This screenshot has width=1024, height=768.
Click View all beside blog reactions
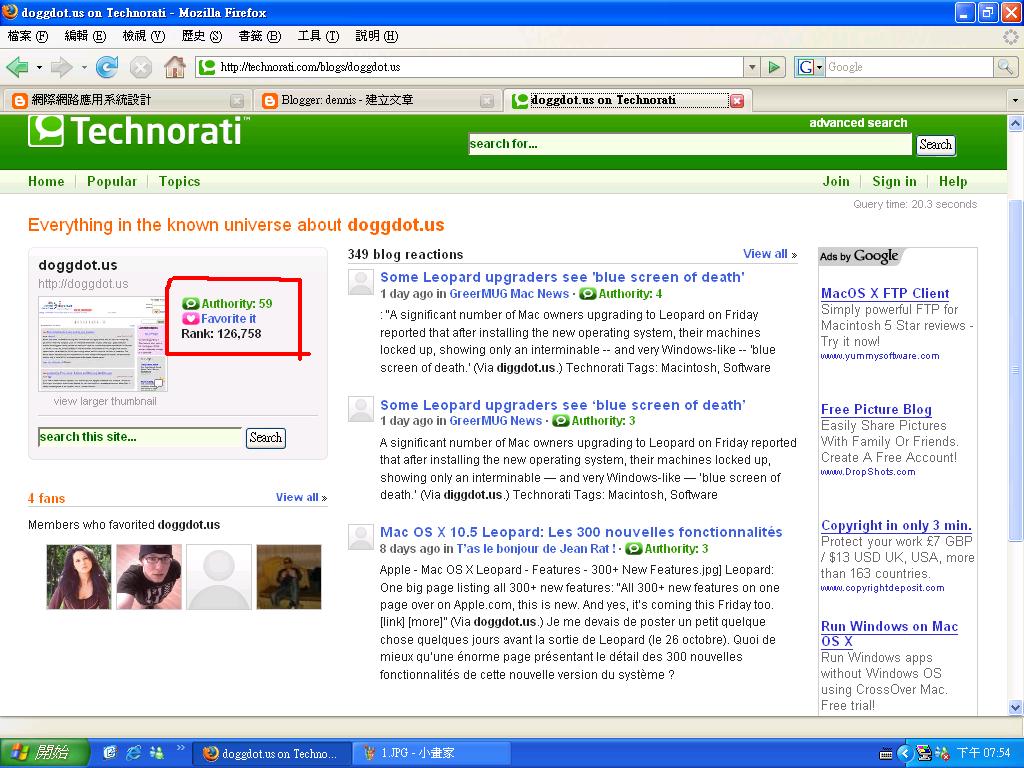point(769,254)
